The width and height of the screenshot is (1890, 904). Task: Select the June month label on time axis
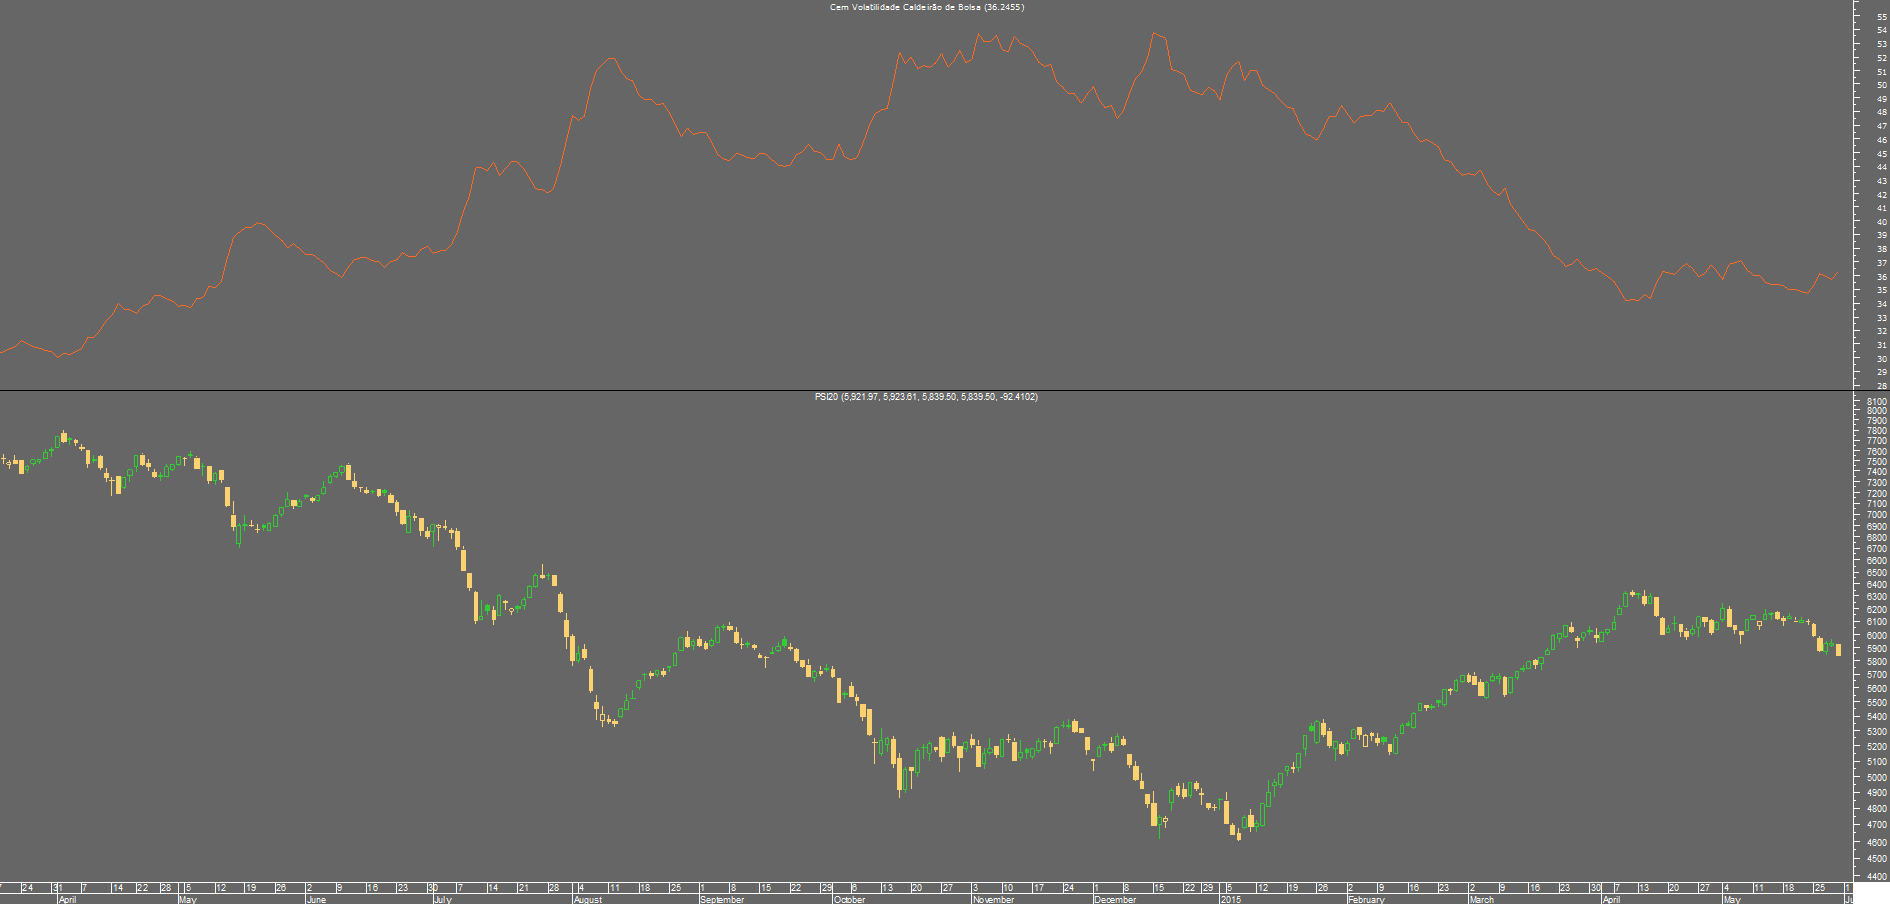point(316,899)
